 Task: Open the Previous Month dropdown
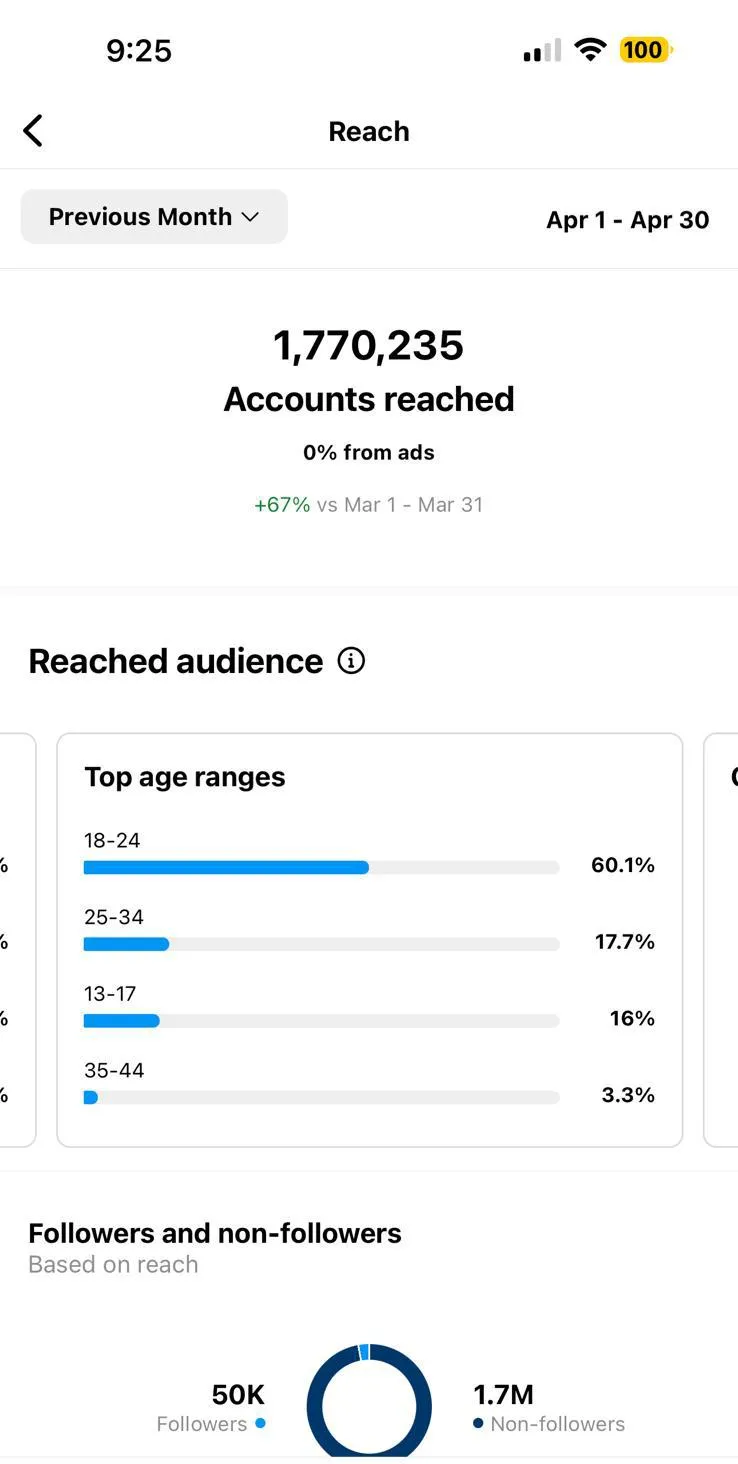pyautogui.click(x=152, y=216)
